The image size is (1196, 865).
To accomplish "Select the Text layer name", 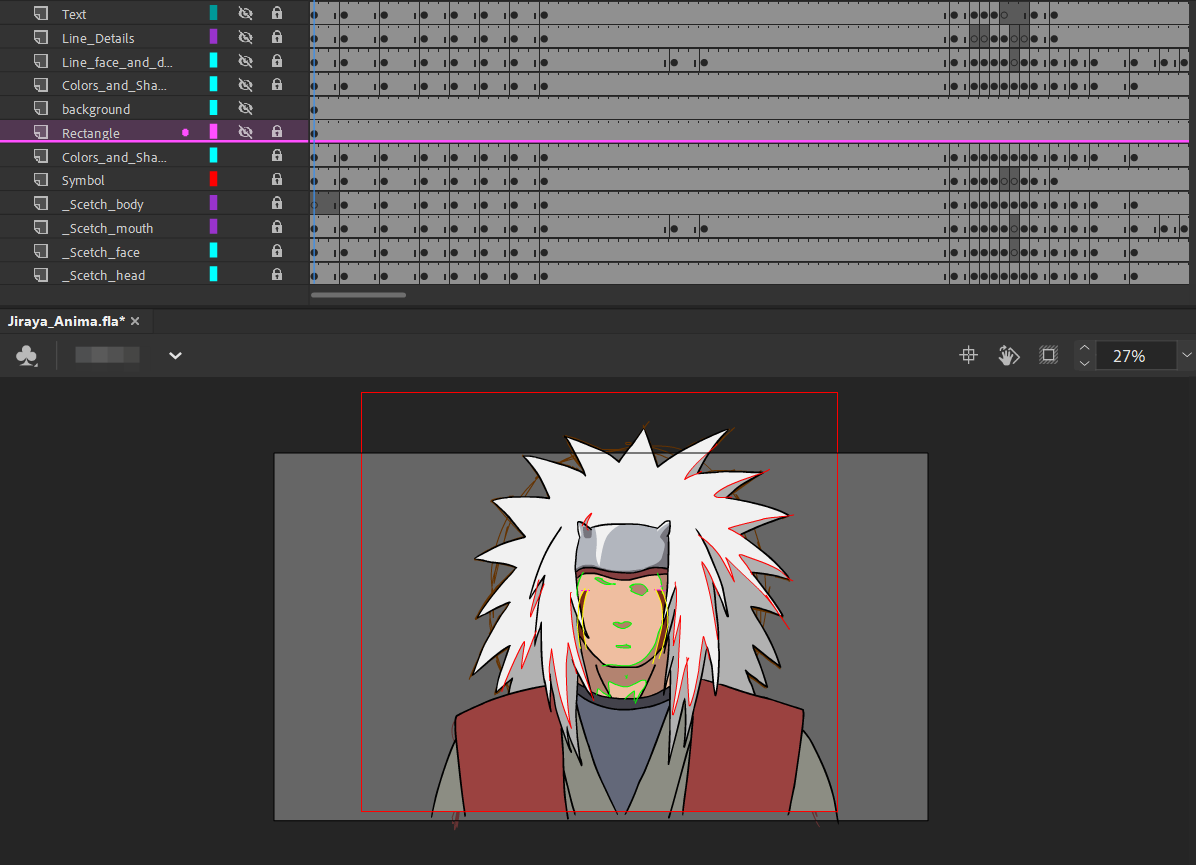I will (x=74, y=14).
